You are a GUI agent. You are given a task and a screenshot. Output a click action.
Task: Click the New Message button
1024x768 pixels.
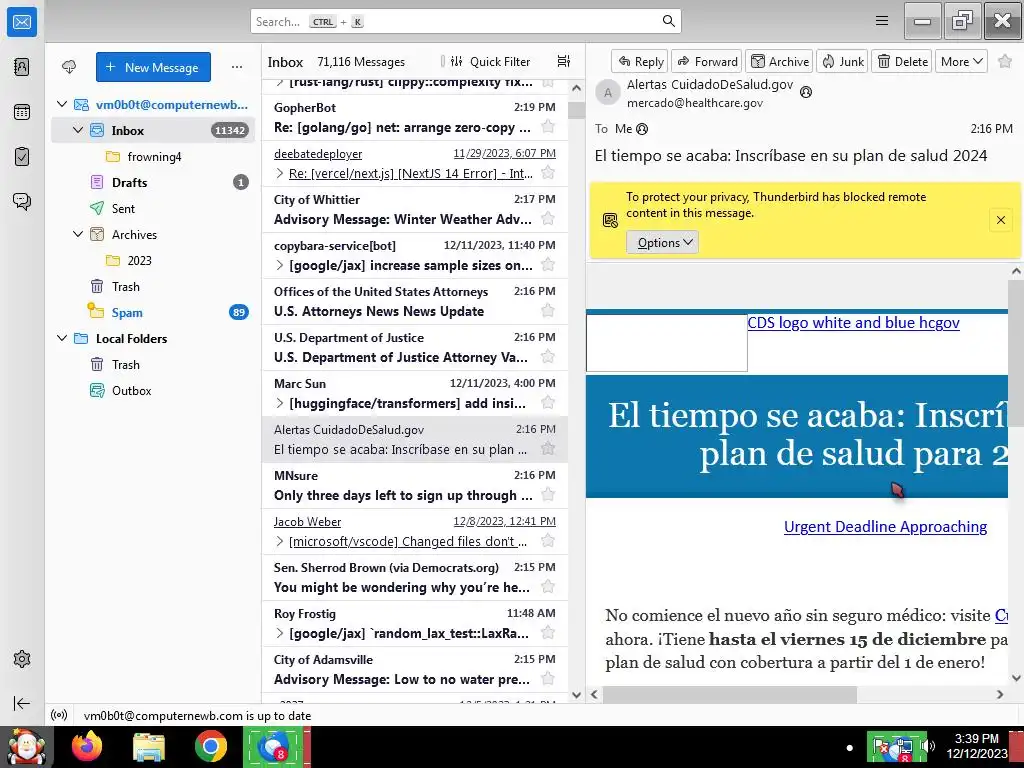click(x=153, y=67)
